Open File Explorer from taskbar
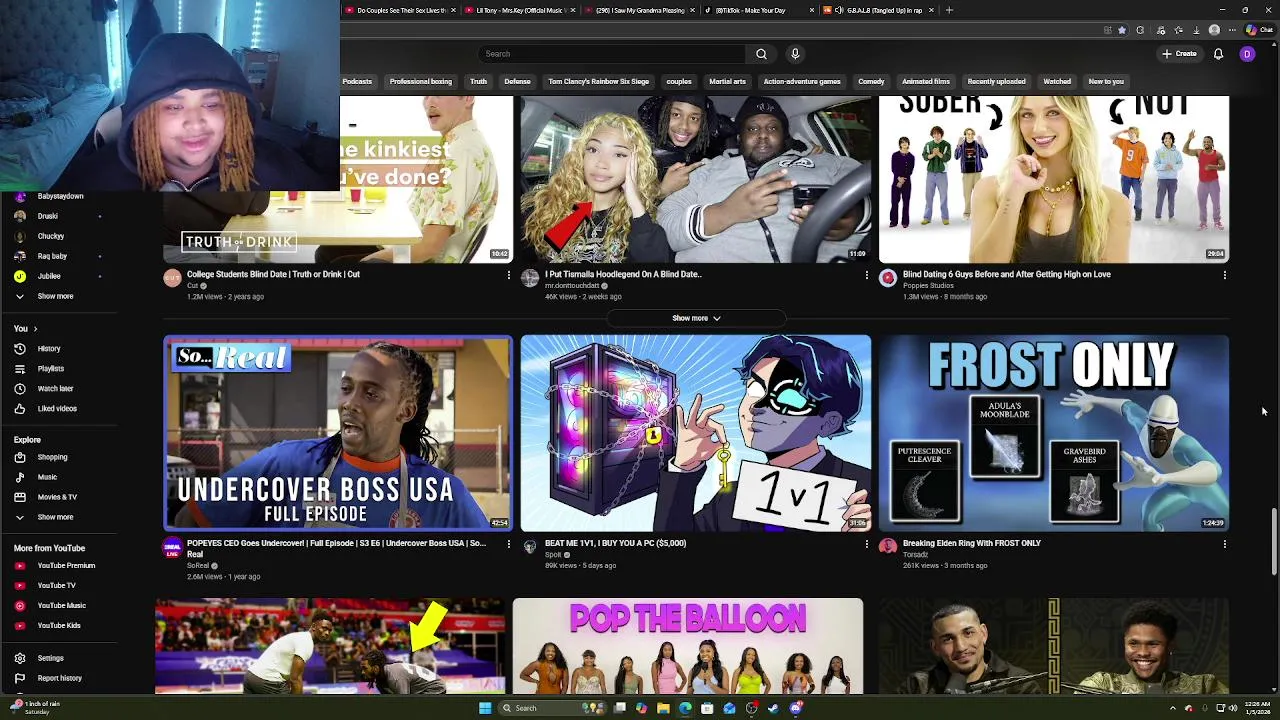The width and height of the screenshot is (1280, 720). click(663, 708)
